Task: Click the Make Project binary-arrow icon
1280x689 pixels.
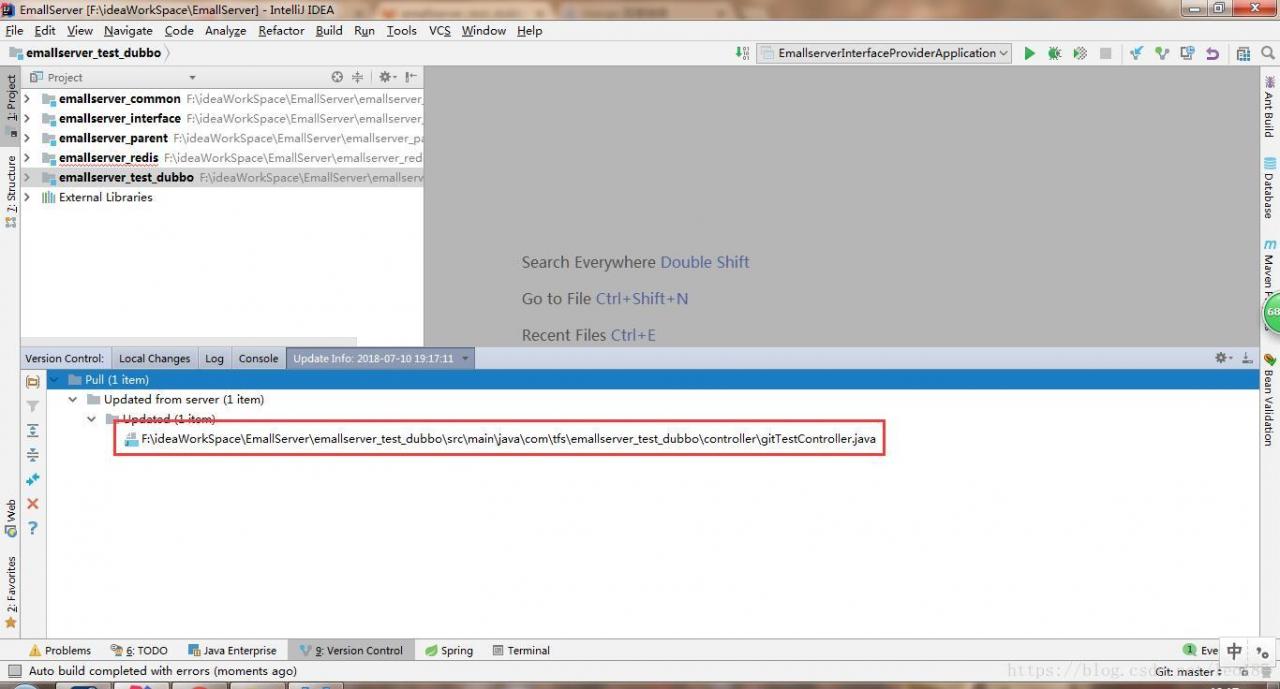Action: click(742, 53)
